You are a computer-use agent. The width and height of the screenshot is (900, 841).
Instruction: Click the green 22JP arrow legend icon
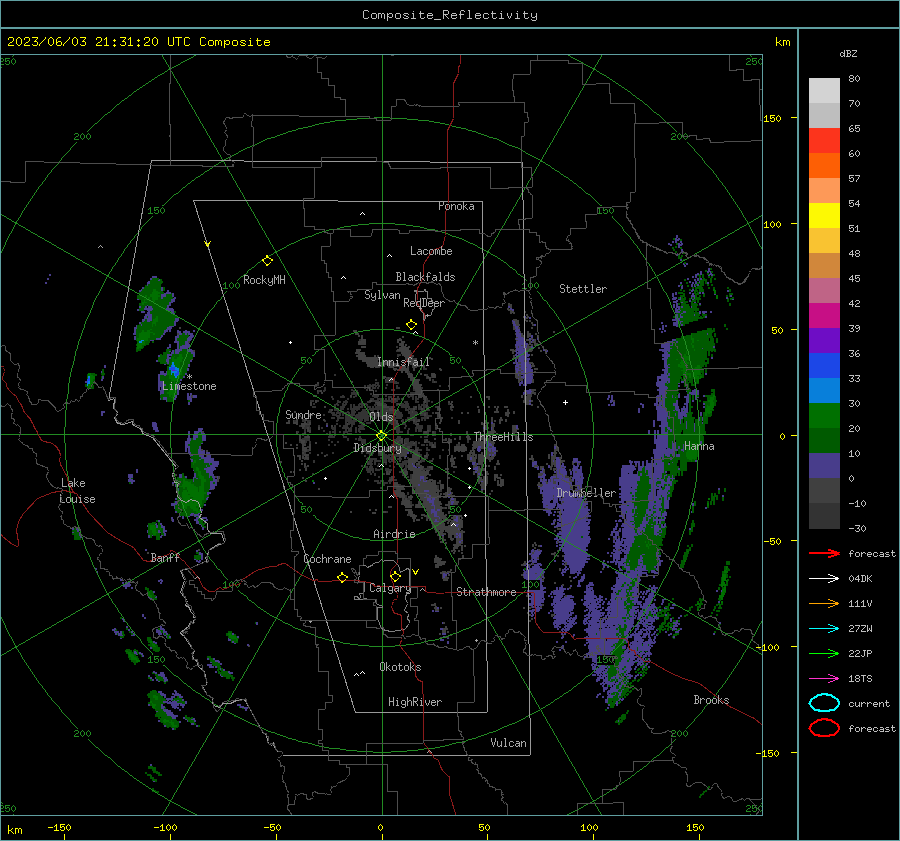click(x=824, y=653)
